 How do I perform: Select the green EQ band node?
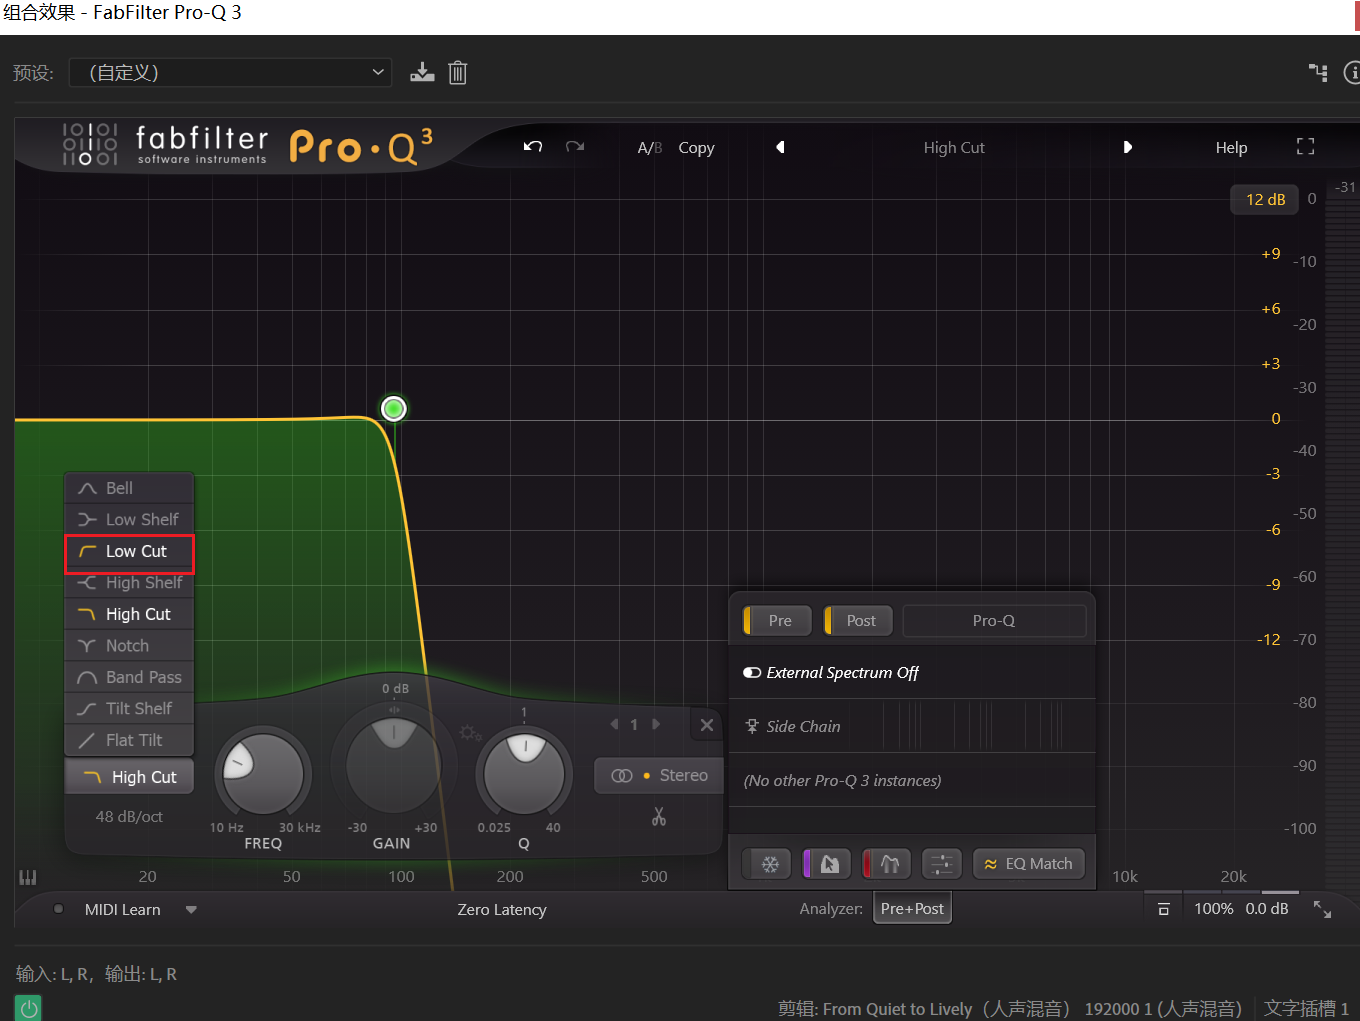pyautogui.click(x=394, y=408)
